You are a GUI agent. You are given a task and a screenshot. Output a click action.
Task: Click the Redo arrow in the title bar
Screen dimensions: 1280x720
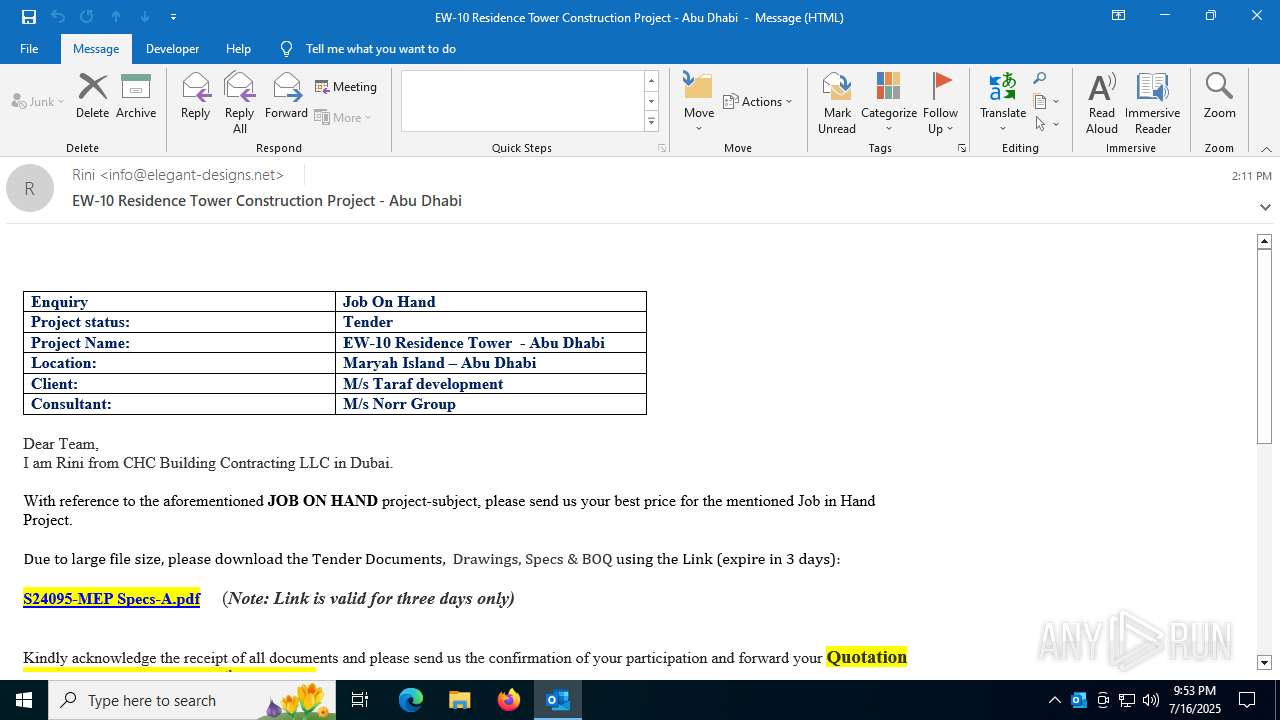coord(87,17)
